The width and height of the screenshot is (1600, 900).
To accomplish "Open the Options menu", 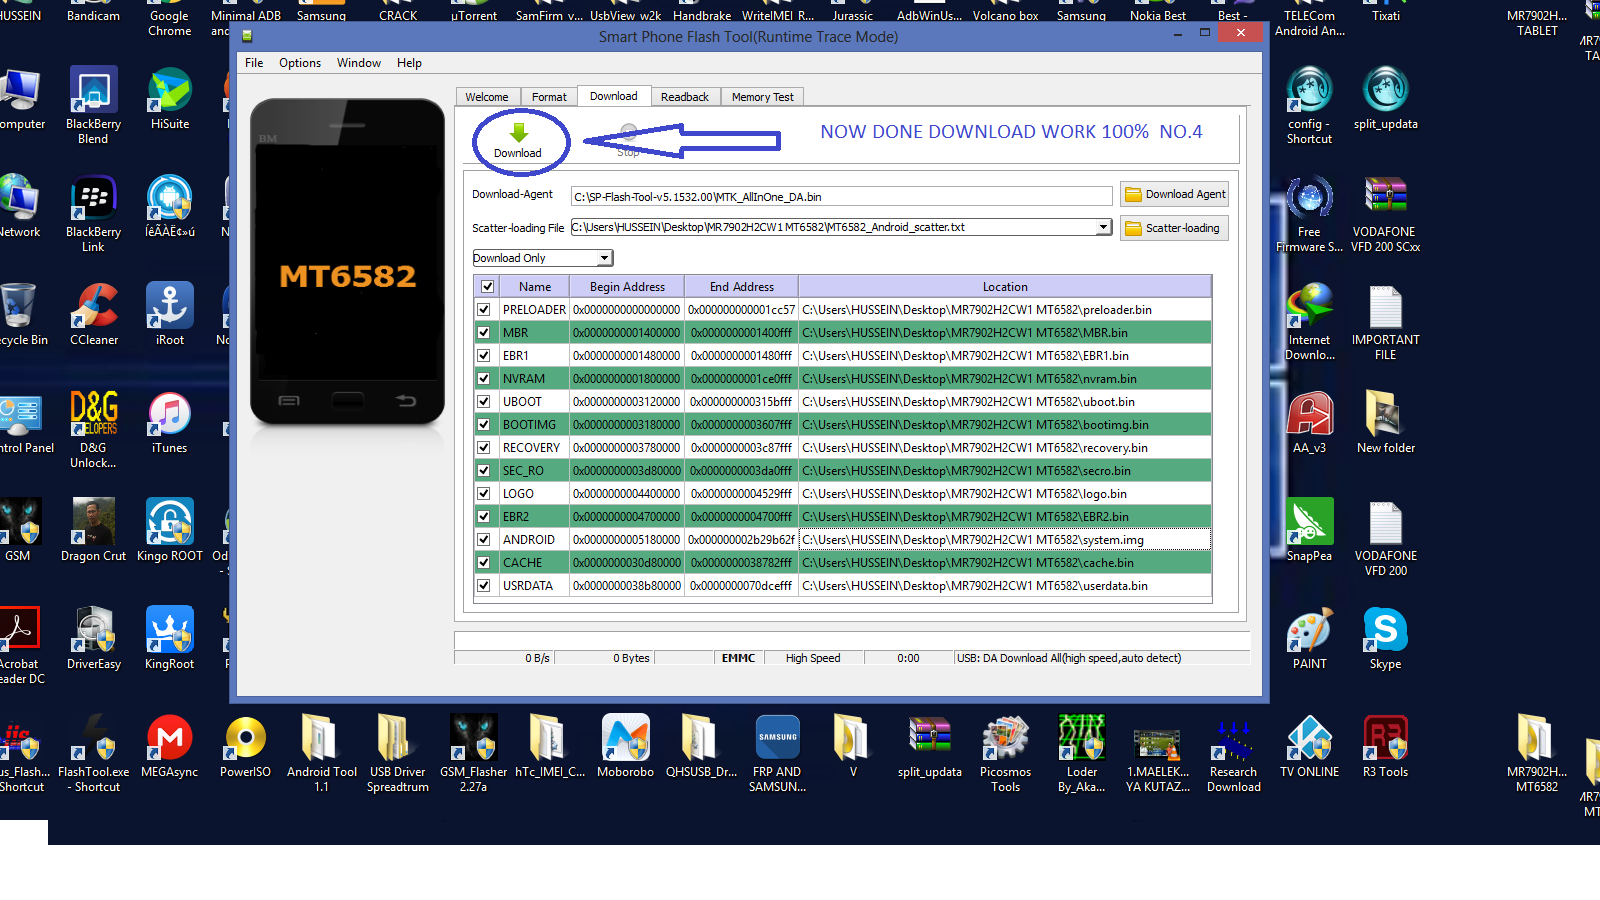I will [x=300, y=63].
